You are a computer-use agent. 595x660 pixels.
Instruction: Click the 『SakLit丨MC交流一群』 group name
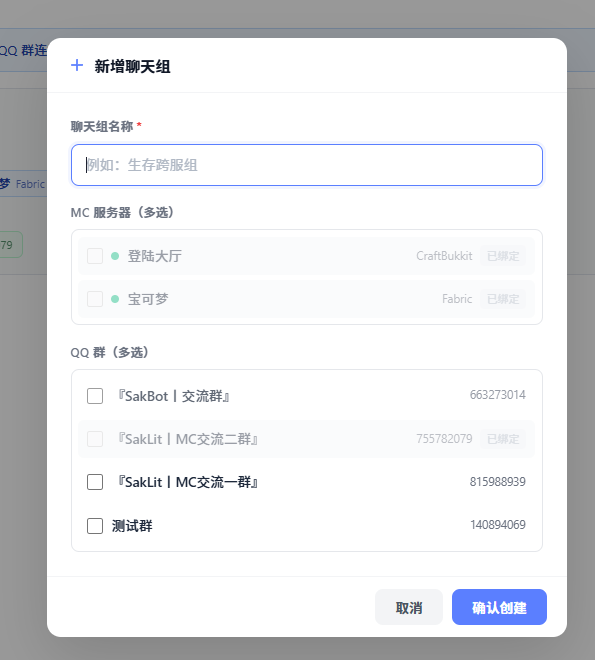click(186, 482)
